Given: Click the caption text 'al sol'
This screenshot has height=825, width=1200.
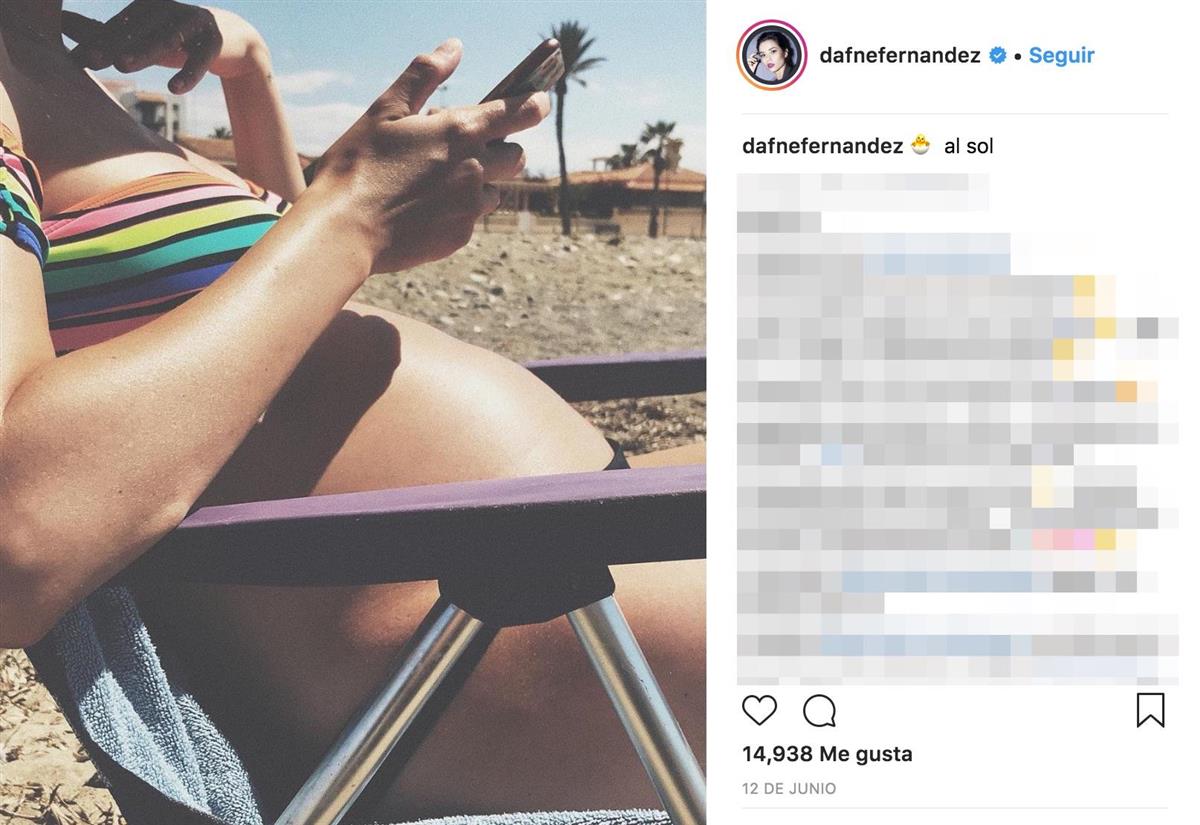Looking at the screenshot, I should click(x=968, y=146).
